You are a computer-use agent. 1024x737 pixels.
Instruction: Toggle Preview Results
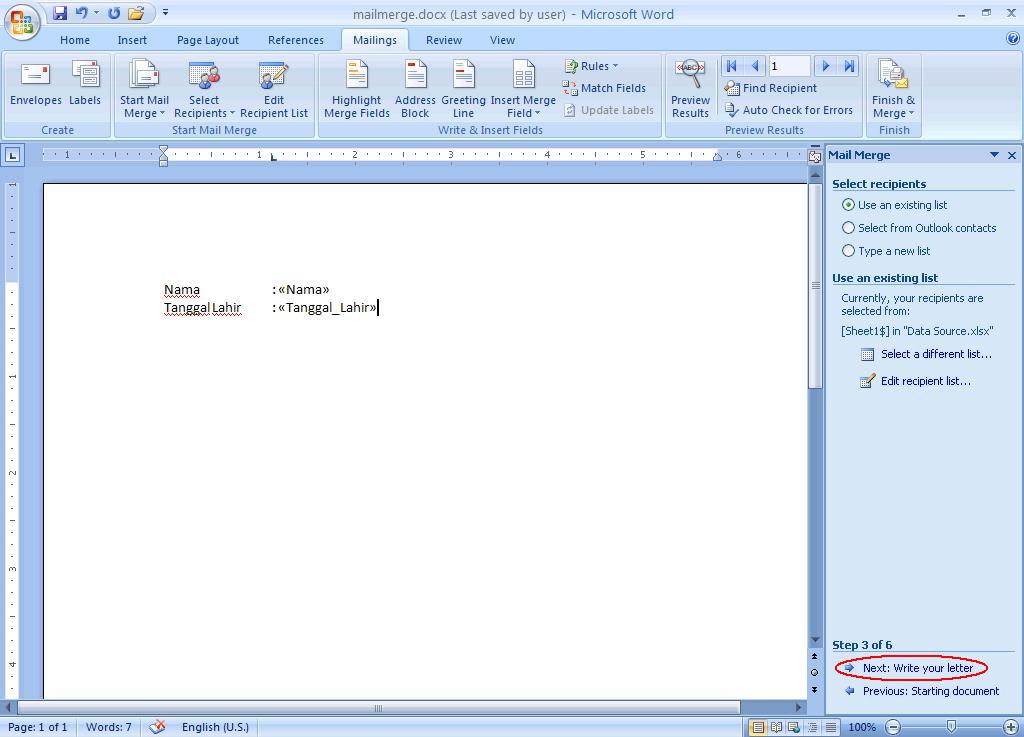point(690,89)
